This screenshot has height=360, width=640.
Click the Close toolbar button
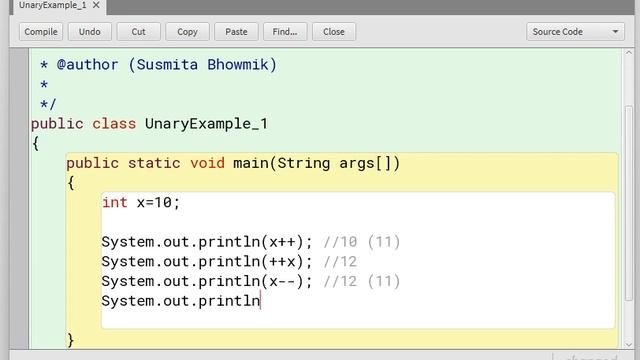[334, 32]
